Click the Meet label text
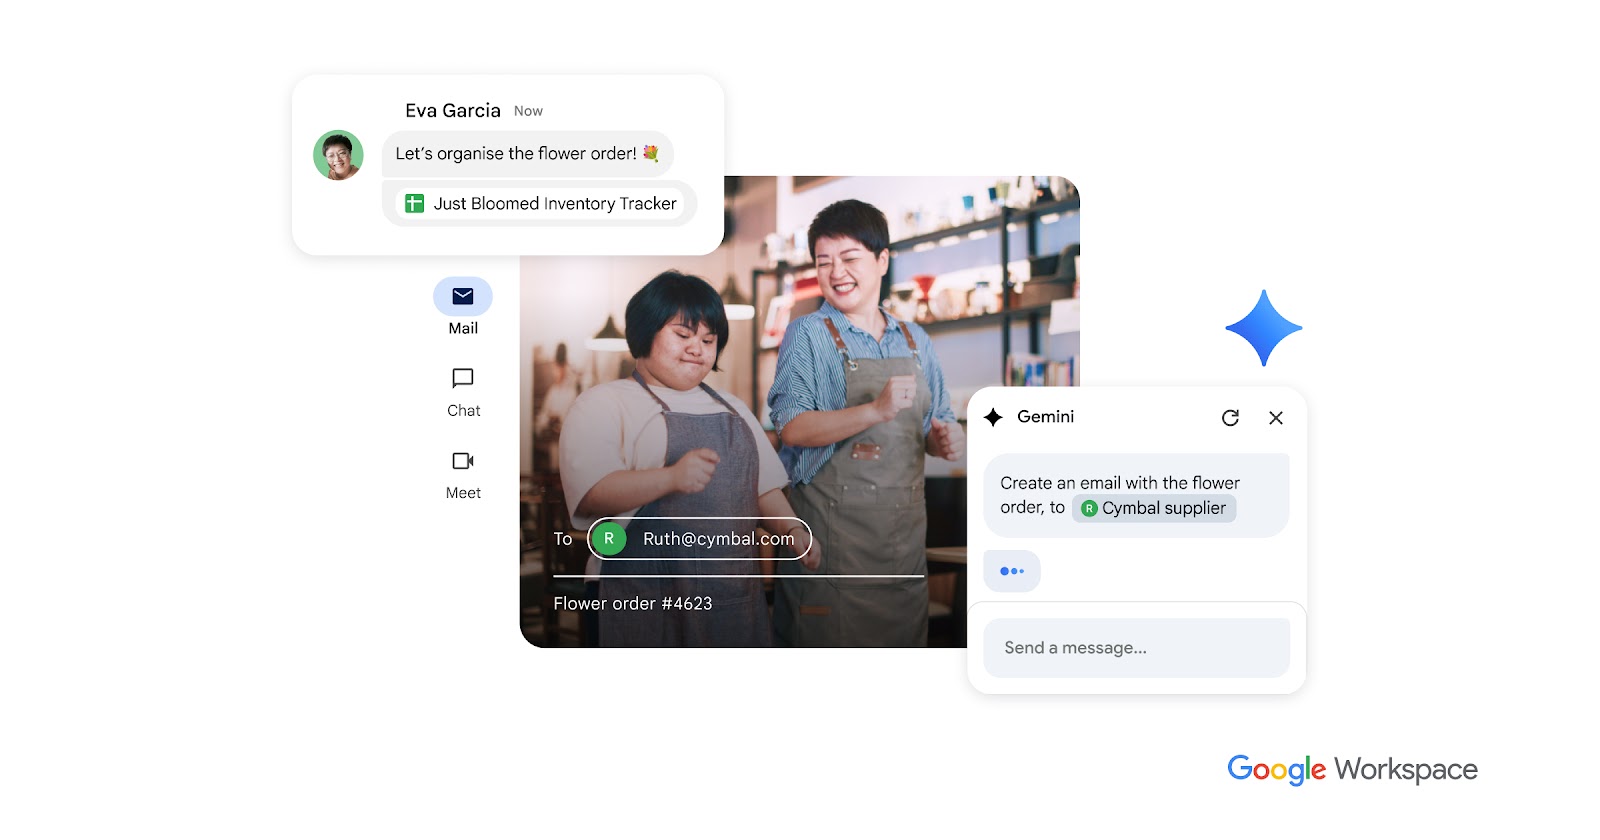The width and height of the screenshot is (1600, 840). [x=463, y=493]
